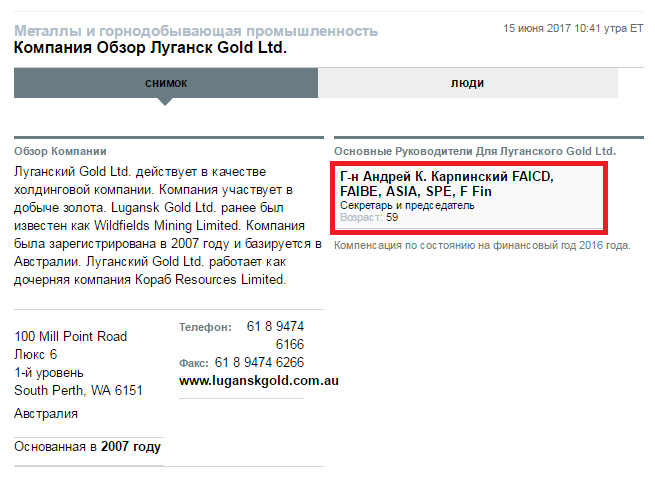
Task: Click the Основные Руководители section heading
Action: click(475, 151)
